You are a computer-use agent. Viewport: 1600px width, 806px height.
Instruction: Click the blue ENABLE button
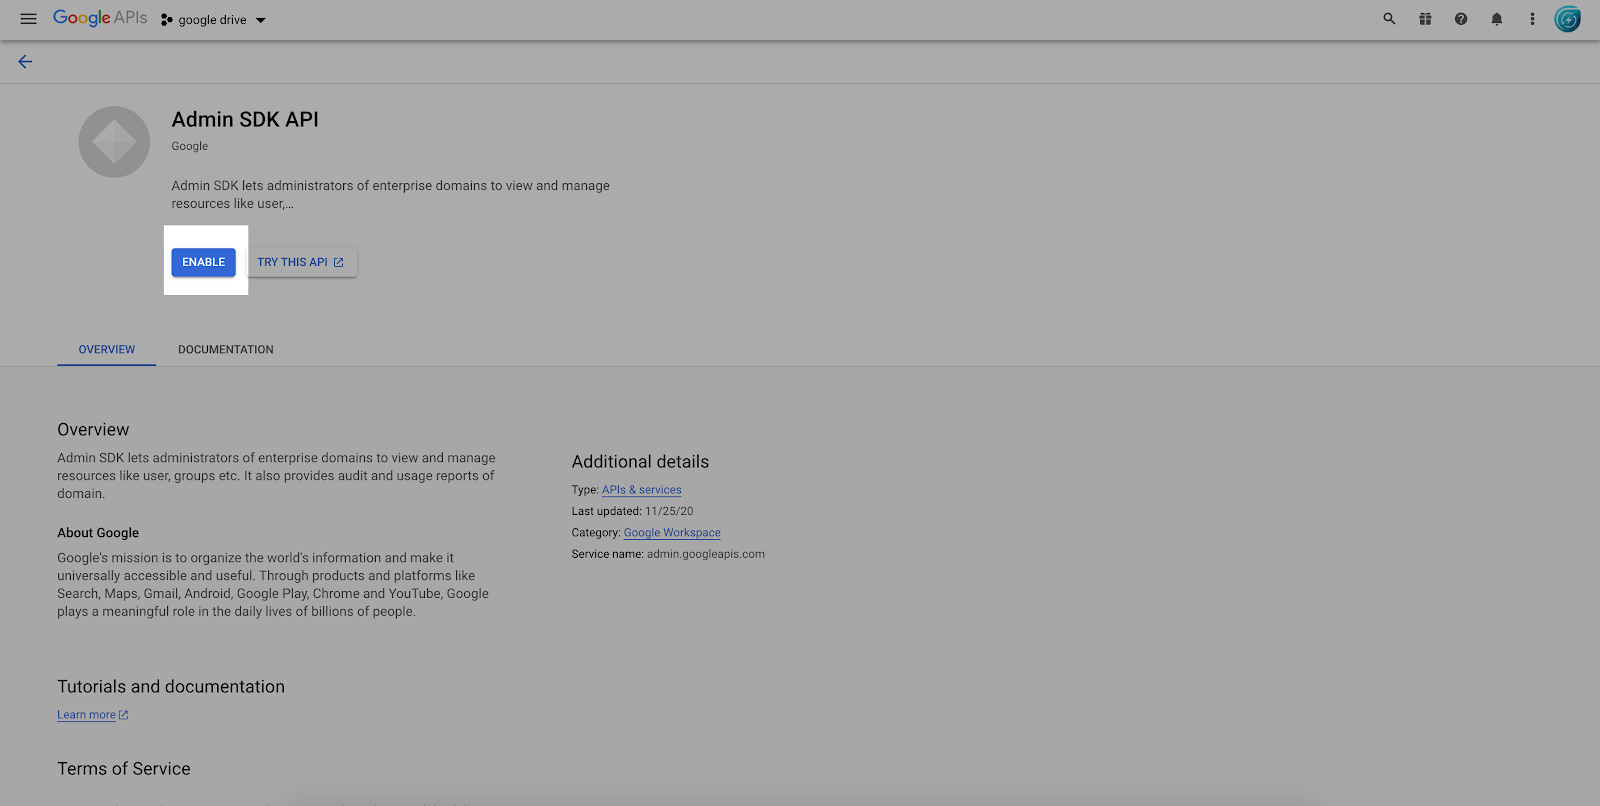click(204, 262)
